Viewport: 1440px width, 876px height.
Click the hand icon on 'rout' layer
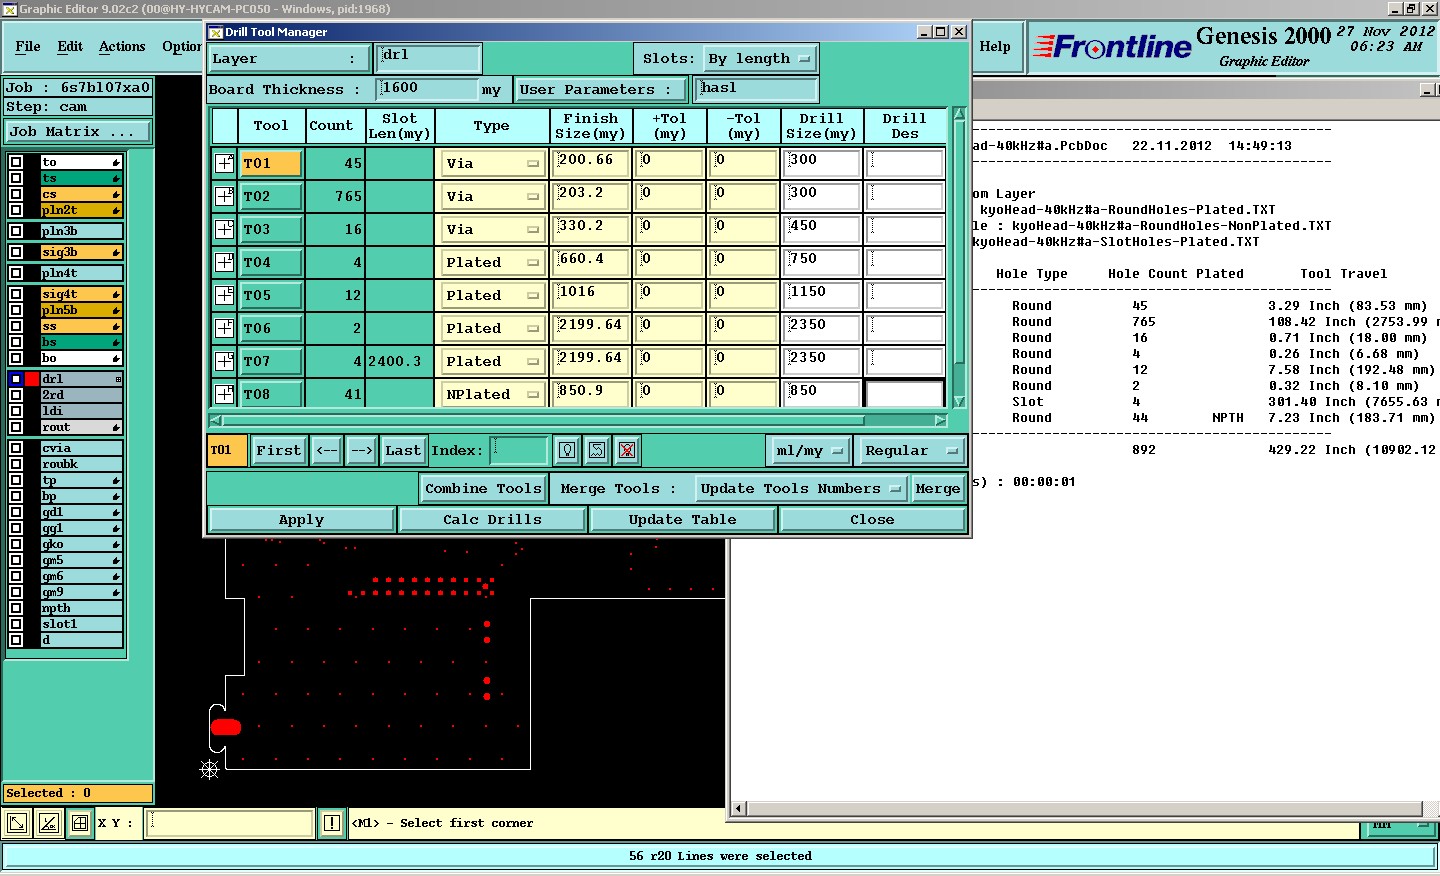[116, 427]
